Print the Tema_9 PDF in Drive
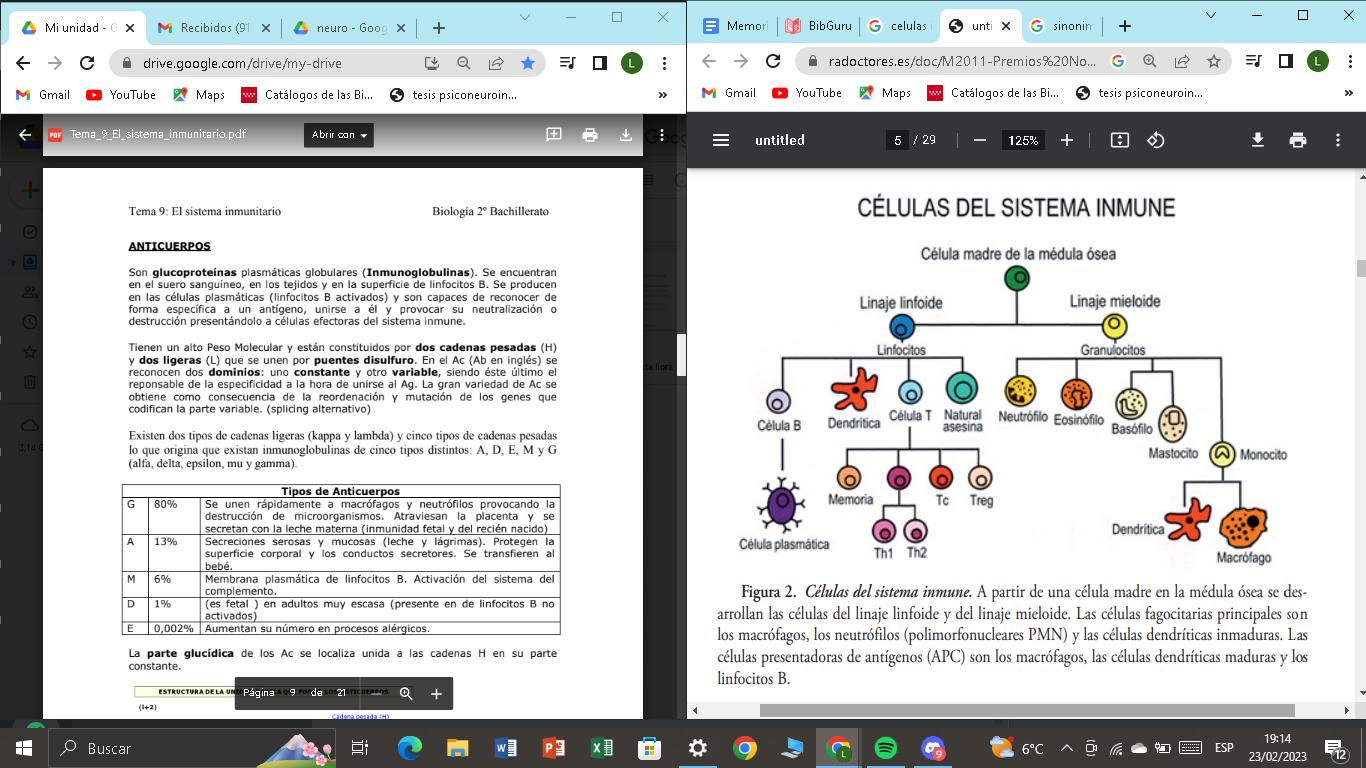This screenshot has width=1366, height=768. coord(590,135)
